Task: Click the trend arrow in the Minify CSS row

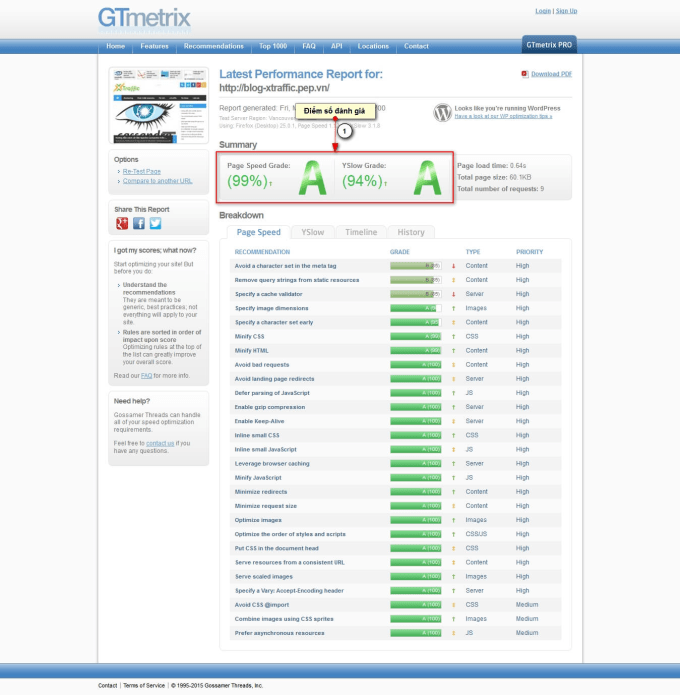Action: pos(453,337)
